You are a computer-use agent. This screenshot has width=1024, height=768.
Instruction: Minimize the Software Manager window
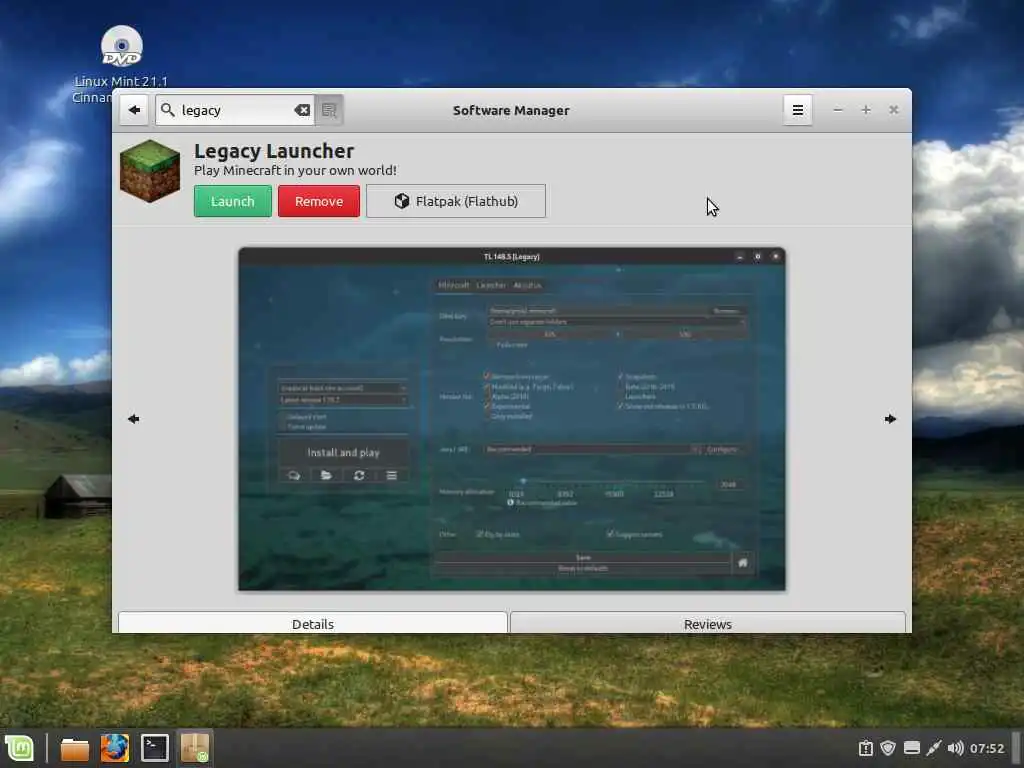[x=838, y=110]
